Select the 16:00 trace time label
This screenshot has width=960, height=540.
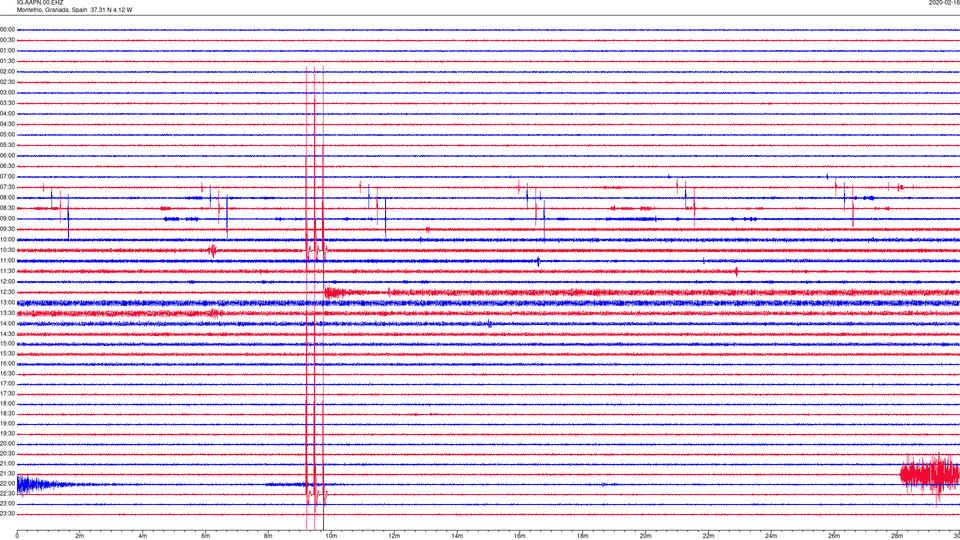click(7, 364)
